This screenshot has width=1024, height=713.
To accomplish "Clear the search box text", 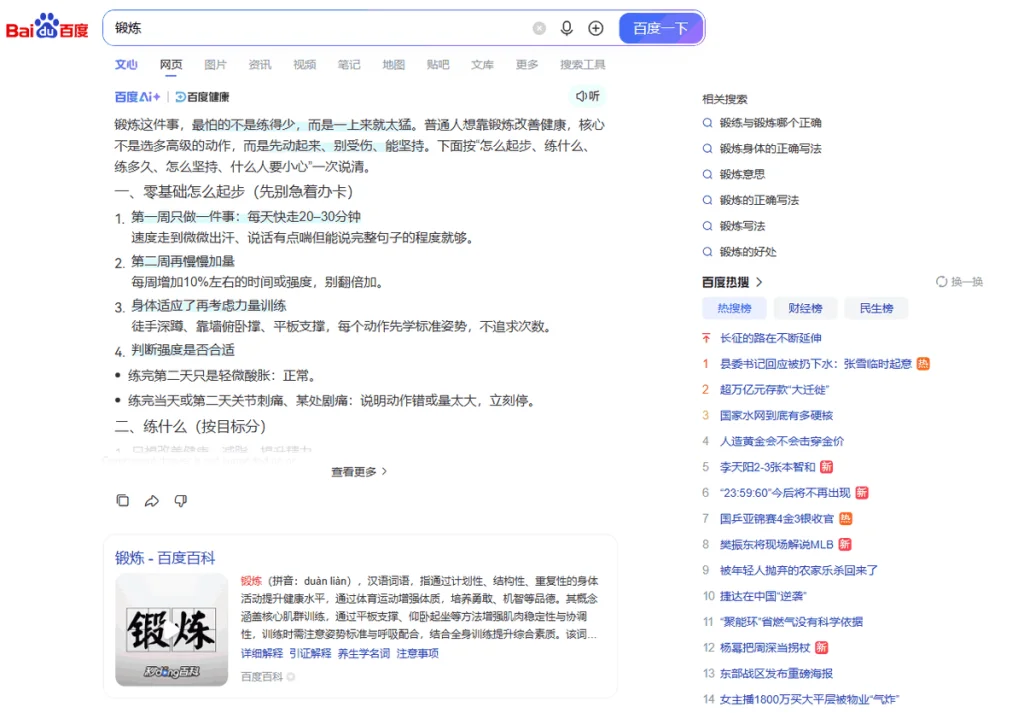I will click(x=539, y=28).
